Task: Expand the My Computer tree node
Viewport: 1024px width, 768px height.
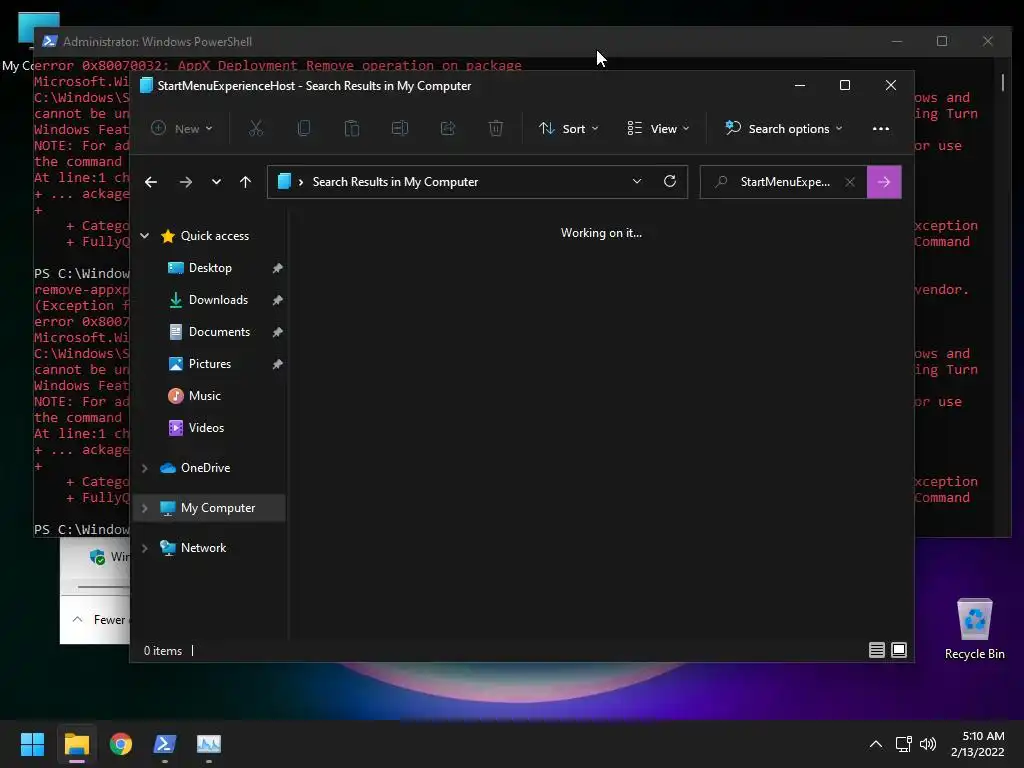Action: point(145,508)
